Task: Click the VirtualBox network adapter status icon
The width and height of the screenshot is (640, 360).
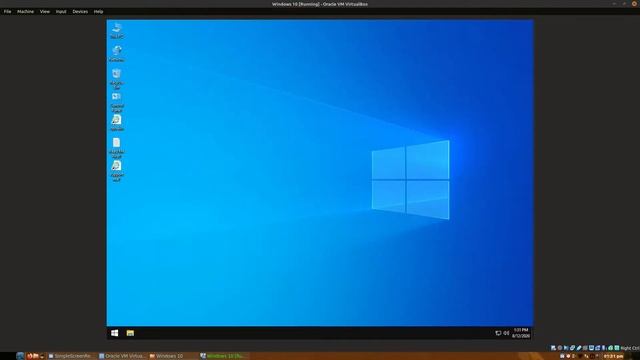Action: pos(572,348)
